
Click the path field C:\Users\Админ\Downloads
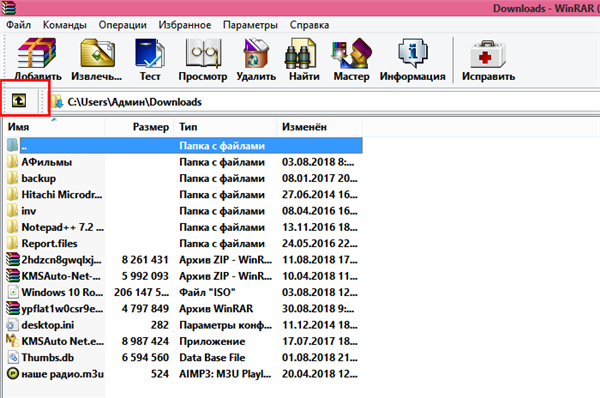pos(135,102)
